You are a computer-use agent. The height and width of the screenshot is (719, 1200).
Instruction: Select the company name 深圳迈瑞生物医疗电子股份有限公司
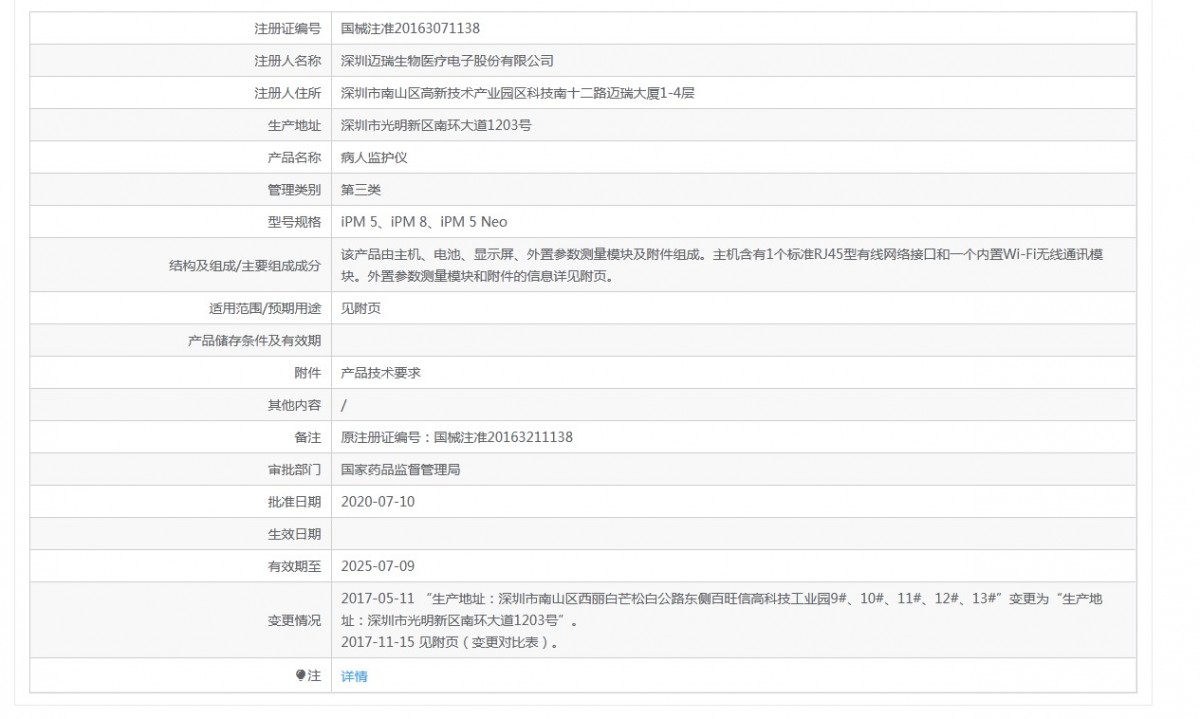point(447,61)
